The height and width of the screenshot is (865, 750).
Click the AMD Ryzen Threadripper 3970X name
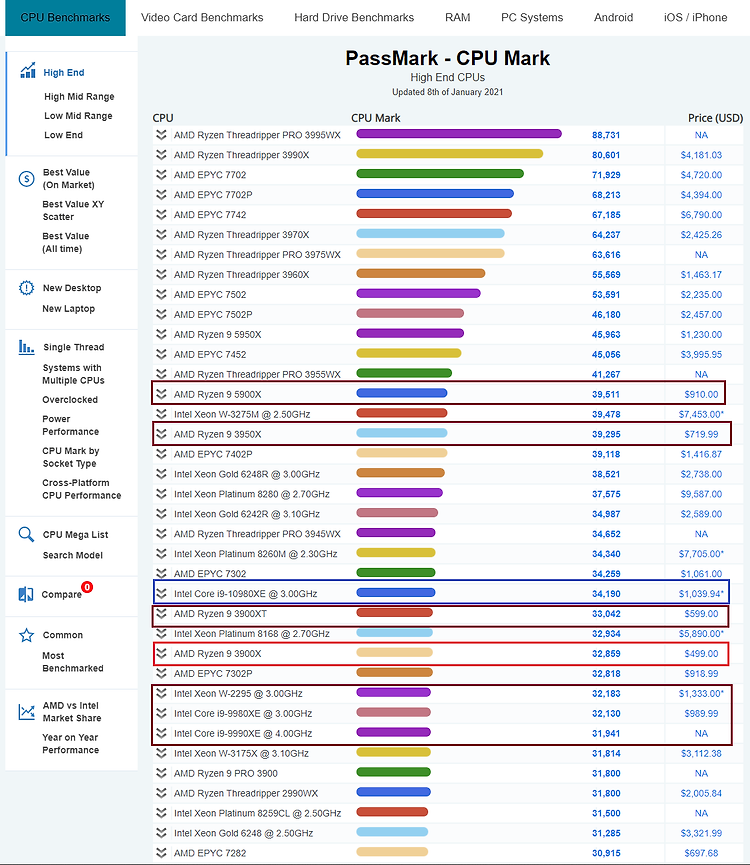(242, 234)
